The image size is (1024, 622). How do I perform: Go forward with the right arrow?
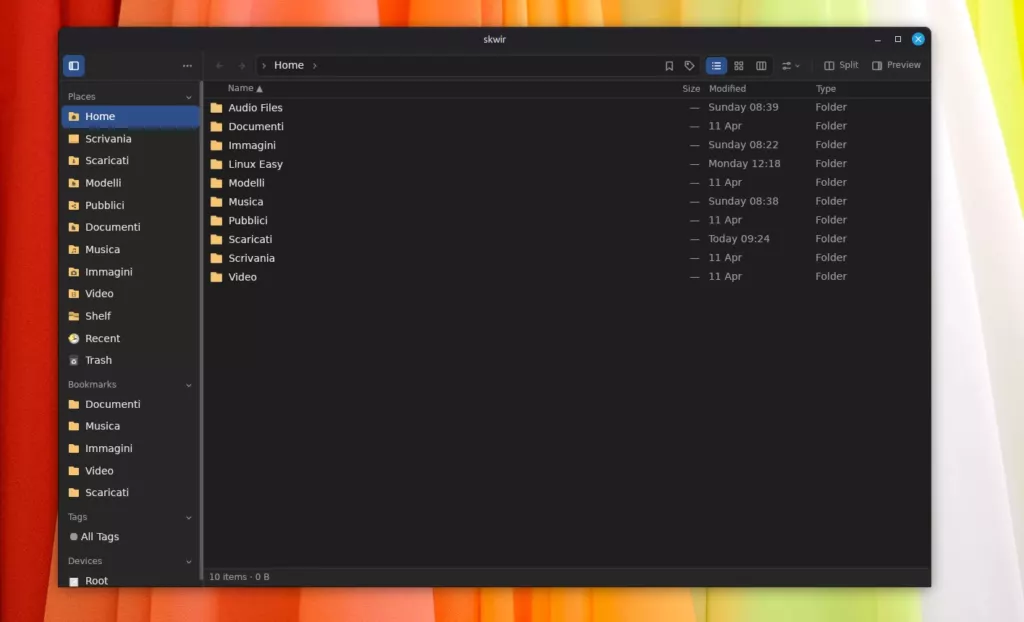point(242,65)
